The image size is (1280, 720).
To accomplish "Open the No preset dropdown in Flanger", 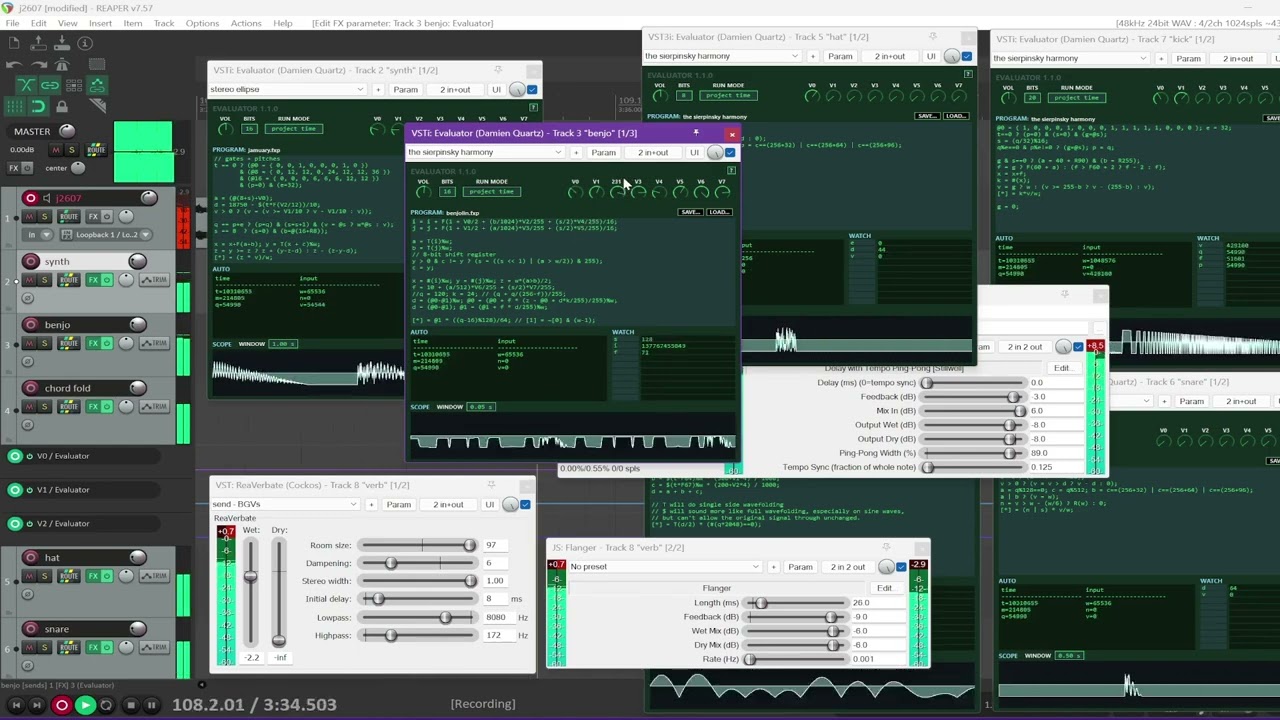I will [664, 567].
